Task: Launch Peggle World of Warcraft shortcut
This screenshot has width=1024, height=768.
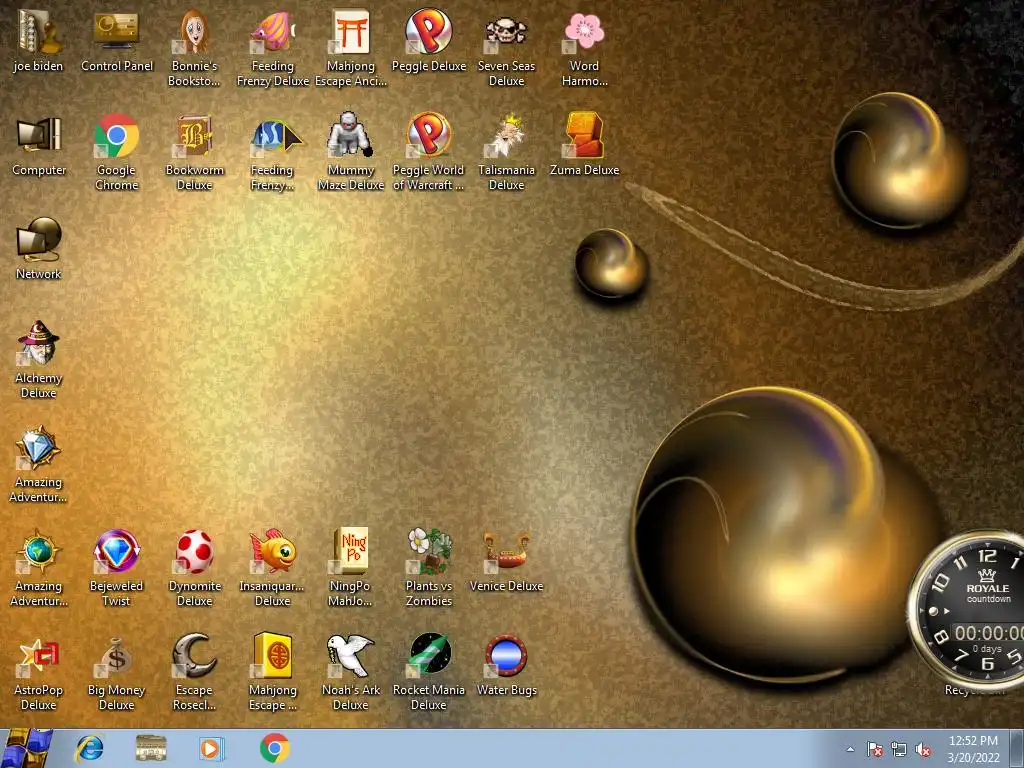Action: coord(428,153)
